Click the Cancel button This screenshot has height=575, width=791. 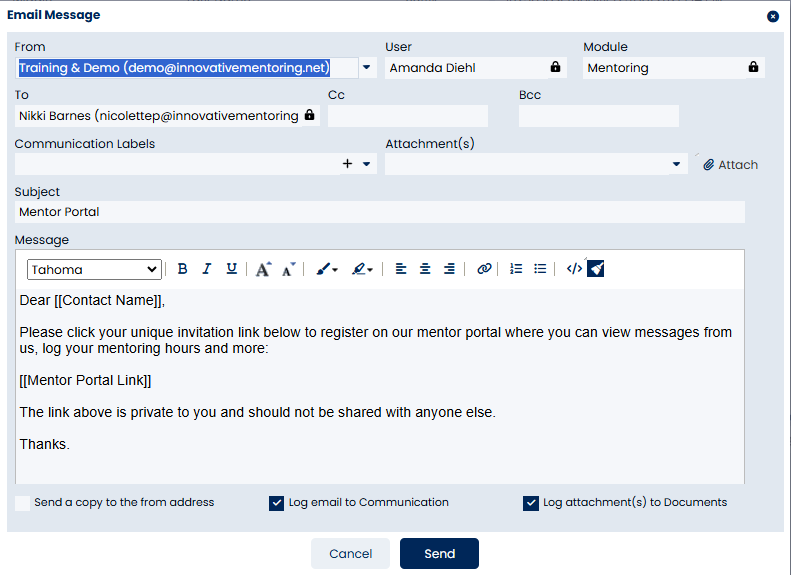coord(351,553)
